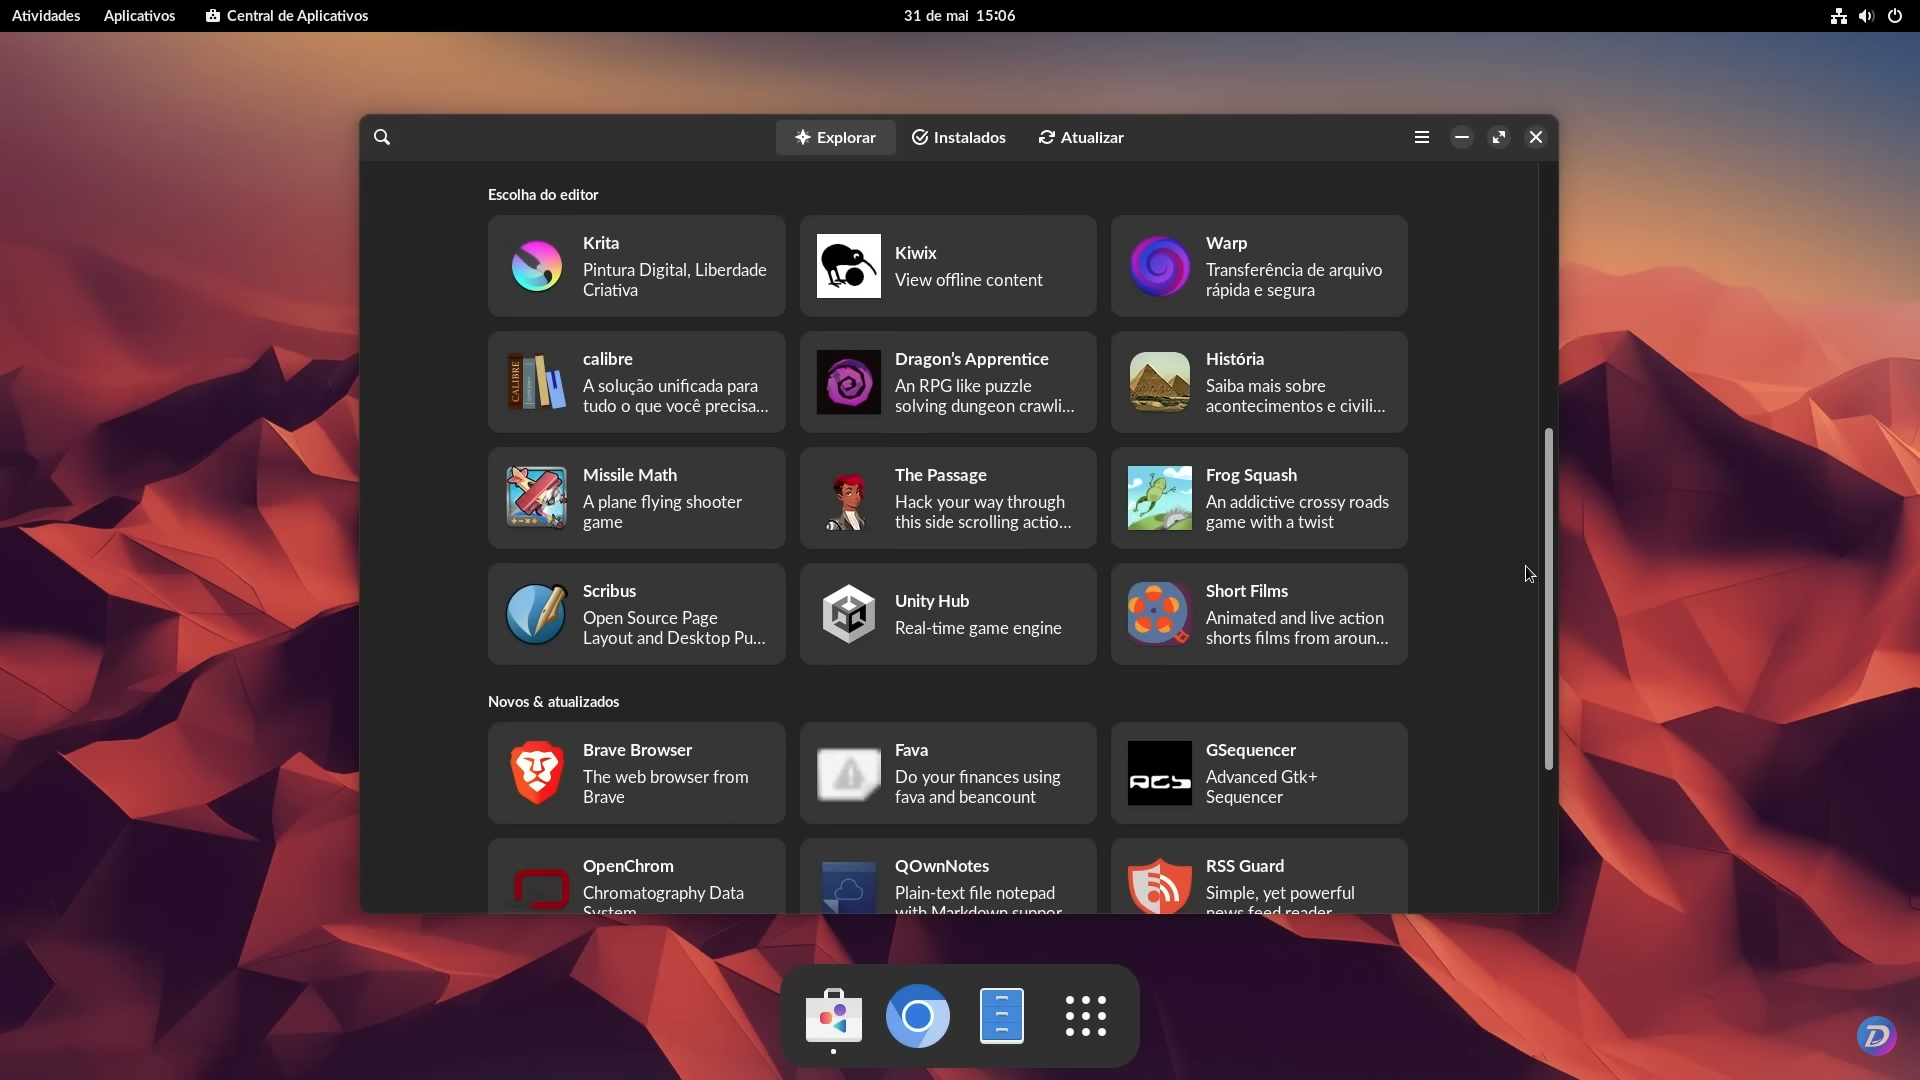The image size is (1920, 1080).
Task: Open the Brave Browser listing
Action: (636, 773)
